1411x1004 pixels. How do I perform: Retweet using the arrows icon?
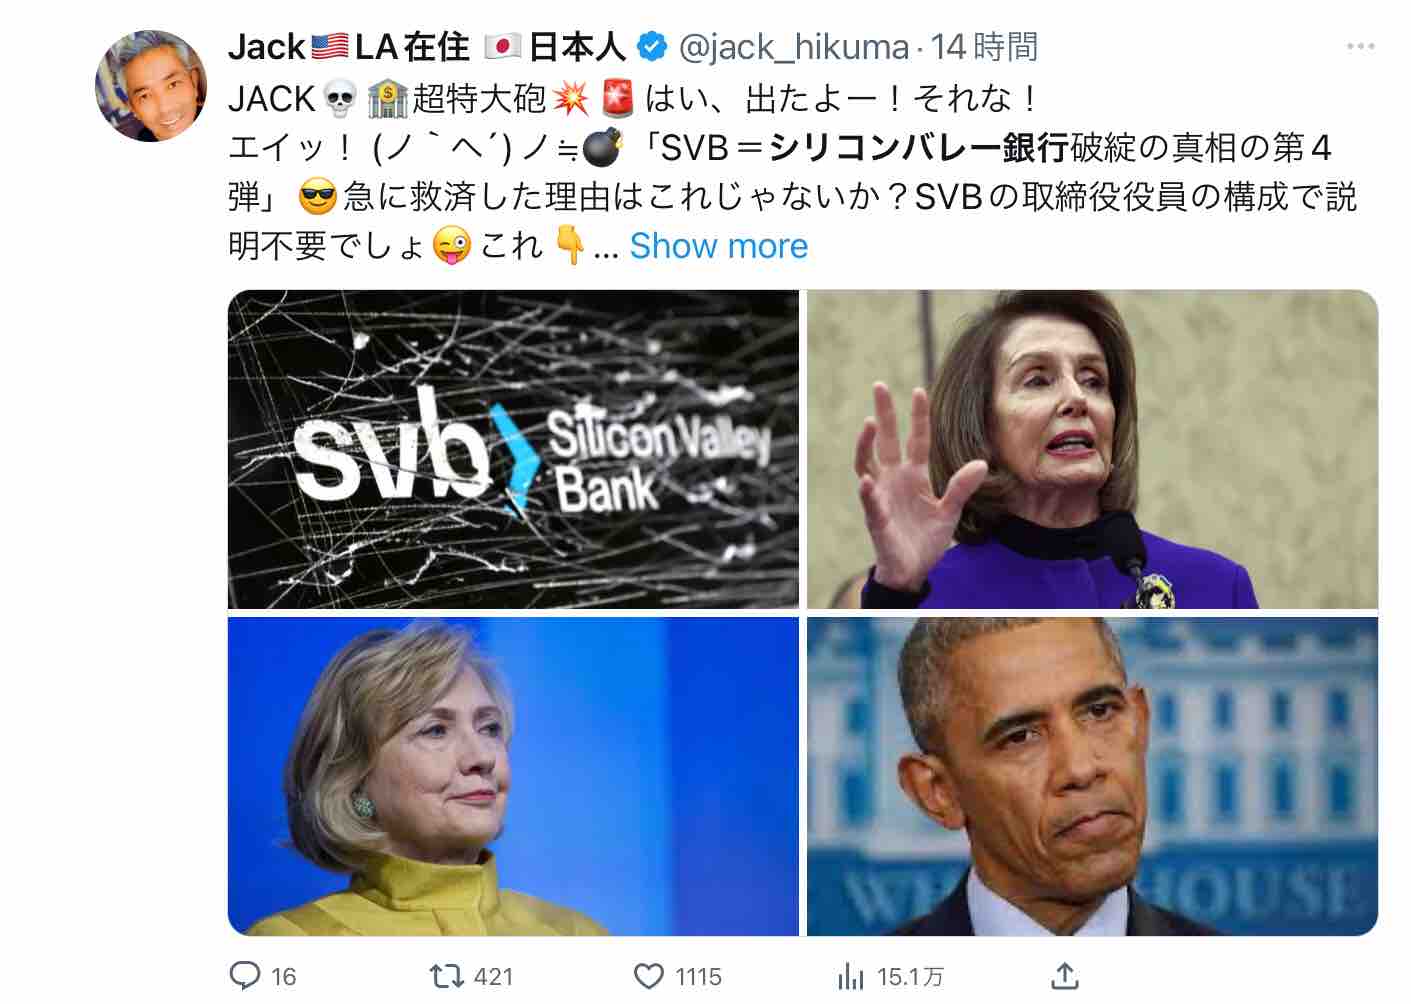click(x=443, y=976)
